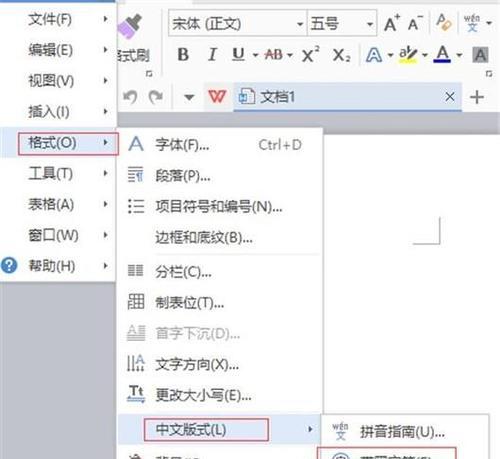The width and height of the screenshot is (500, 459).
Task: Toggle Bold formatting button
Action: [x=183, y=55]
